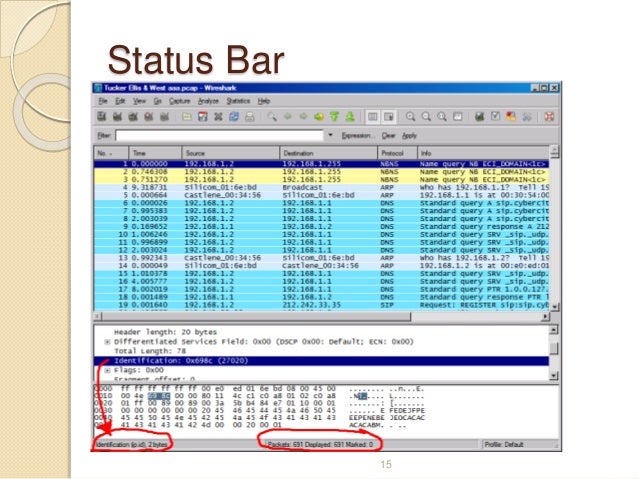Open the View menu

(139, 101)
